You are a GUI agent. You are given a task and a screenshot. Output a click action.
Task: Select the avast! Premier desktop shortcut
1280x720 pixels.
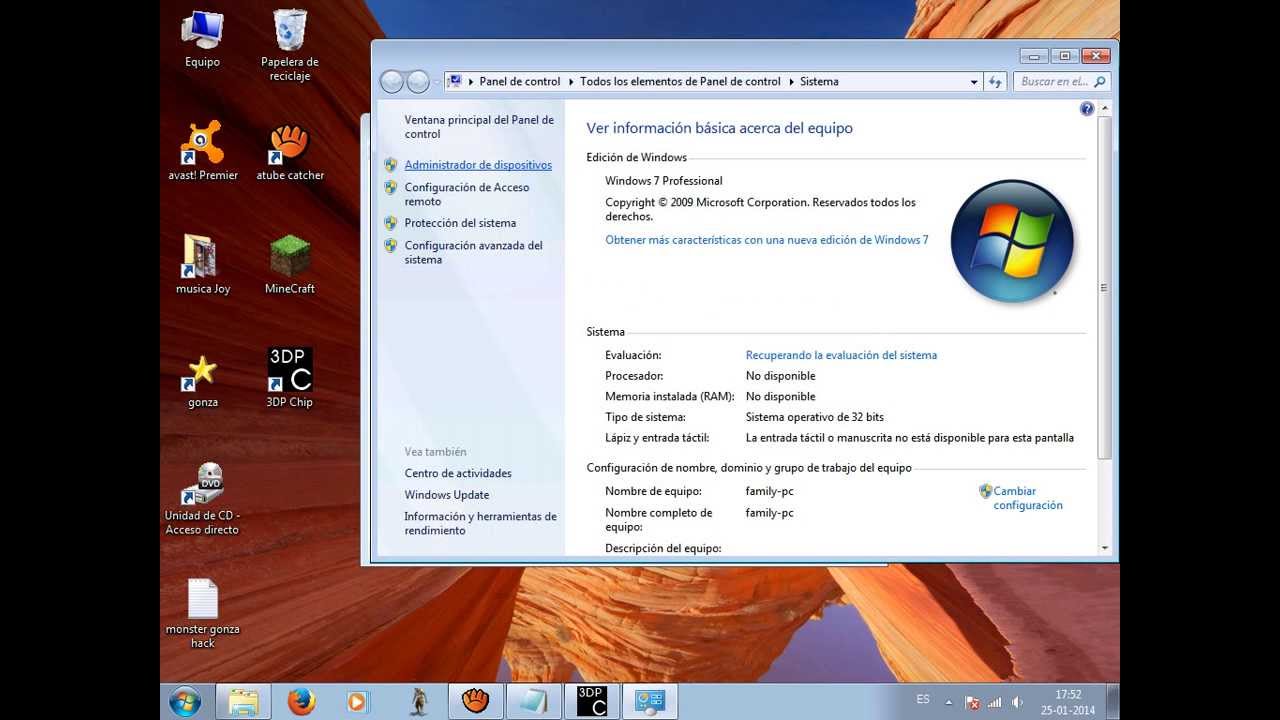tap(203, 151)
